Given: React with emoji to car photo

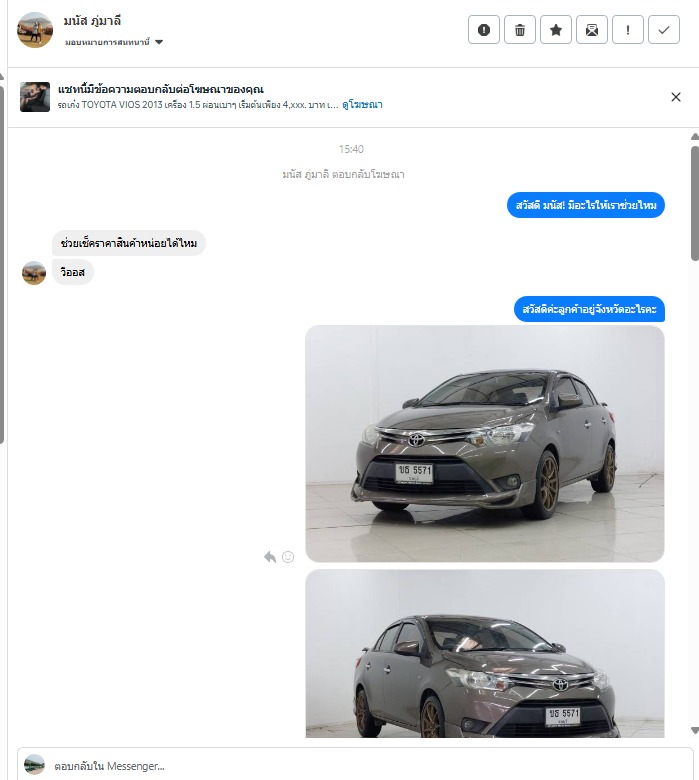Looking at the screenshot, I should click(x=288, y=557).
